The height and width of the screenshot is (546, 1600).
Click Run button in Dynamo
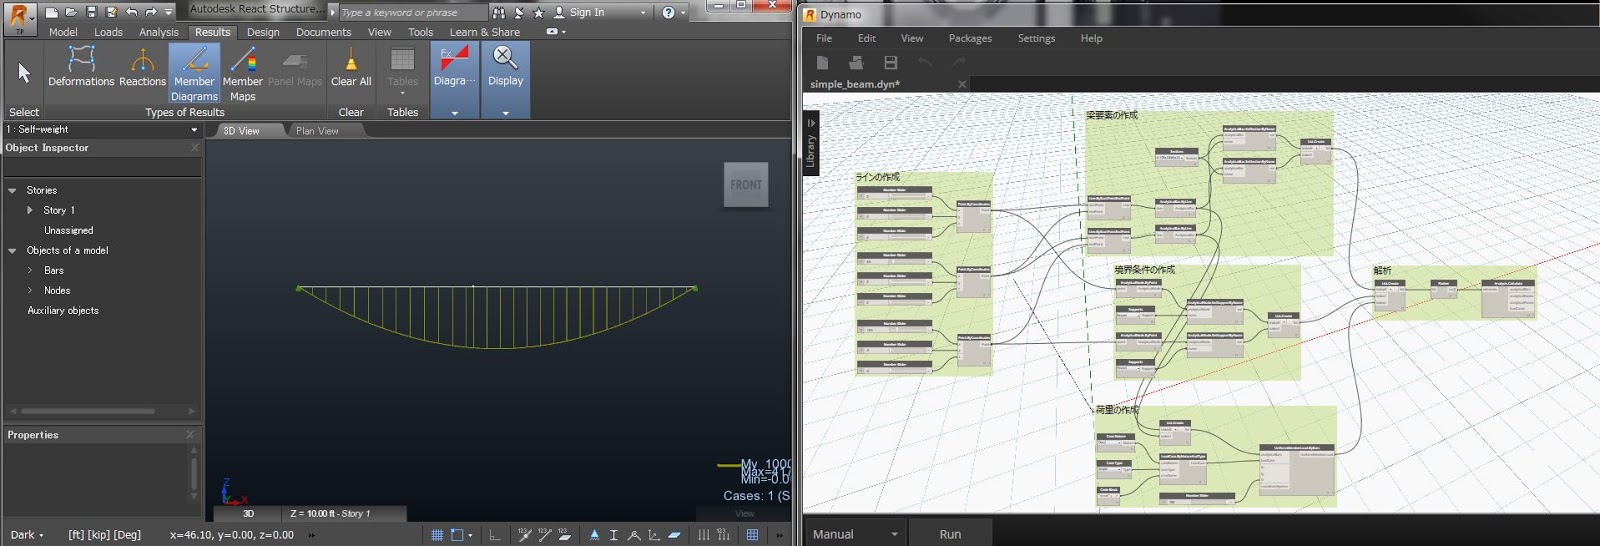click(x=950, y=534)
